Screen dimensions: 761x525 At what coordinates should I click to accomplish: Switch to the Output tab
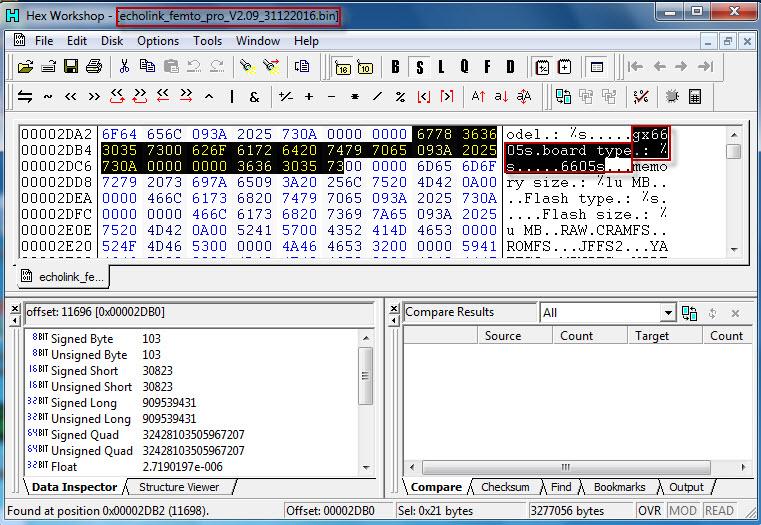(686, 487)
